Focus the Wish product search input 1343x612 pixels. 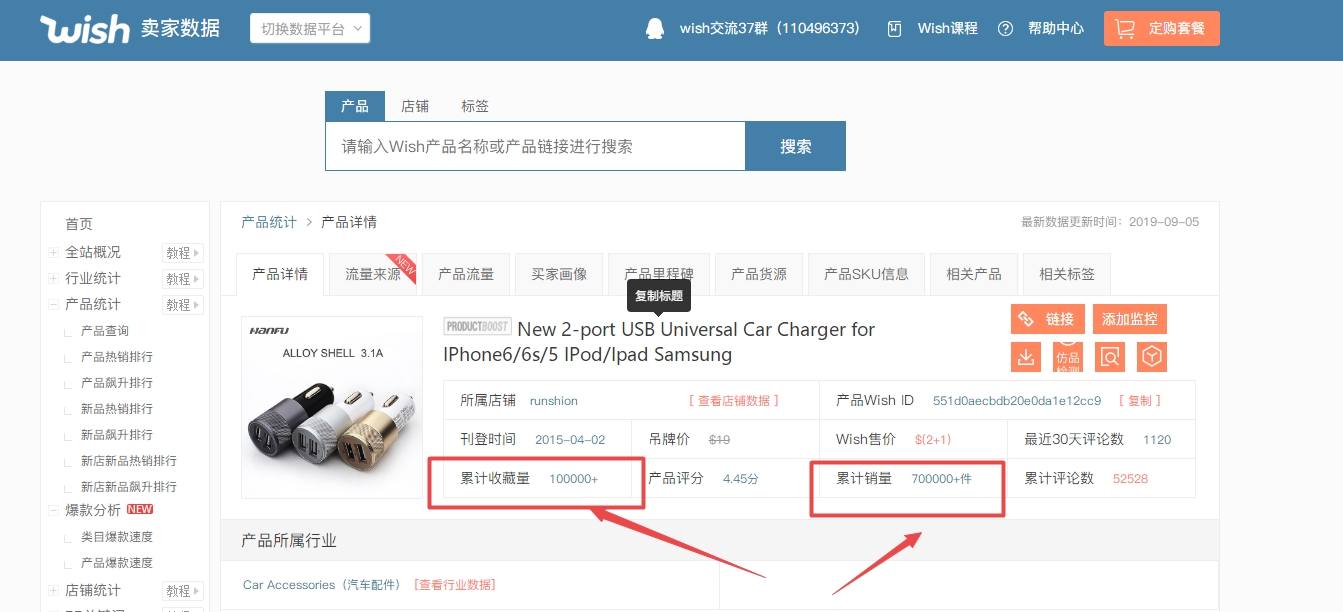pyautogui.click(x=535, y=146)
